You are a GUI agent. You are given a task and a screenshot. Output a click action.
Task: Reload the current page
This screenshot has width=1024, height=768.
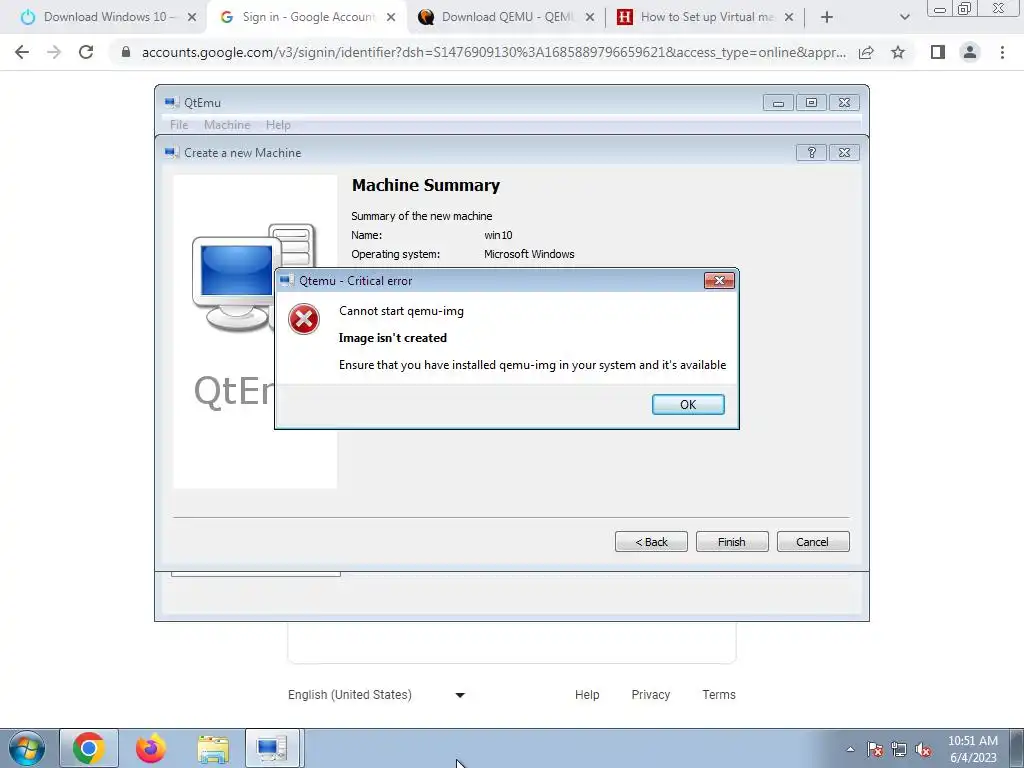click(86, 52)
